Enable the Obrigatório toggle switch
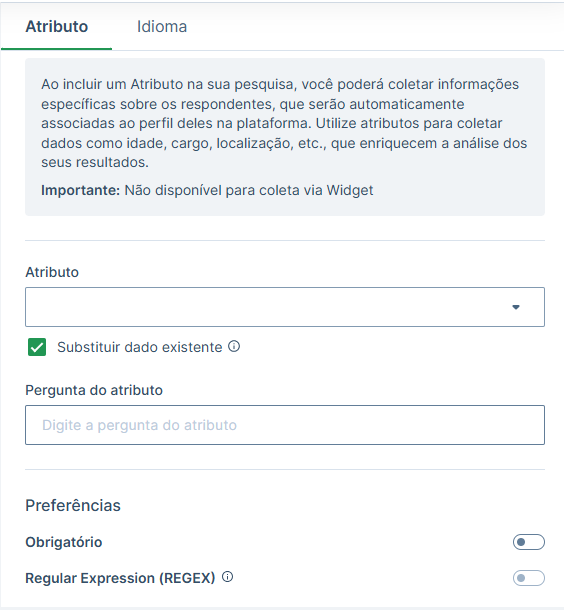 (x=529, y=542)
